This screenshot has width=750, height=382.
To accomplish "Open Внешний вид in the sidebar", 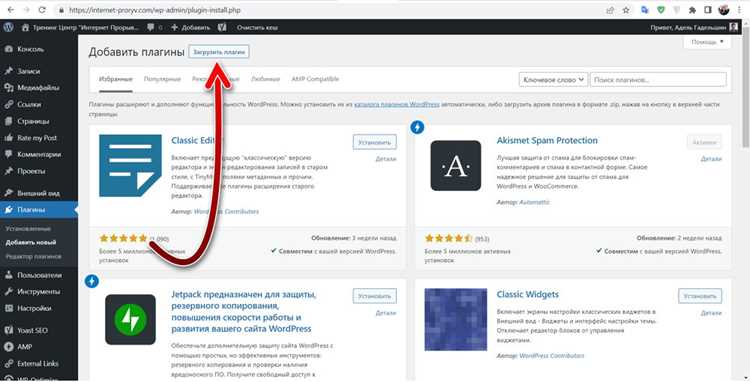I will (x=38, y=193).
